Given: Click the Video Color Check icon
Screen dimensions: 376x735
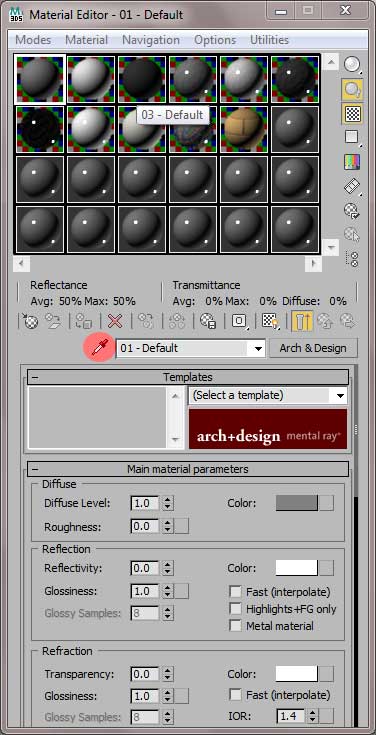Looking at the screenshot, I should coord(352,162).
